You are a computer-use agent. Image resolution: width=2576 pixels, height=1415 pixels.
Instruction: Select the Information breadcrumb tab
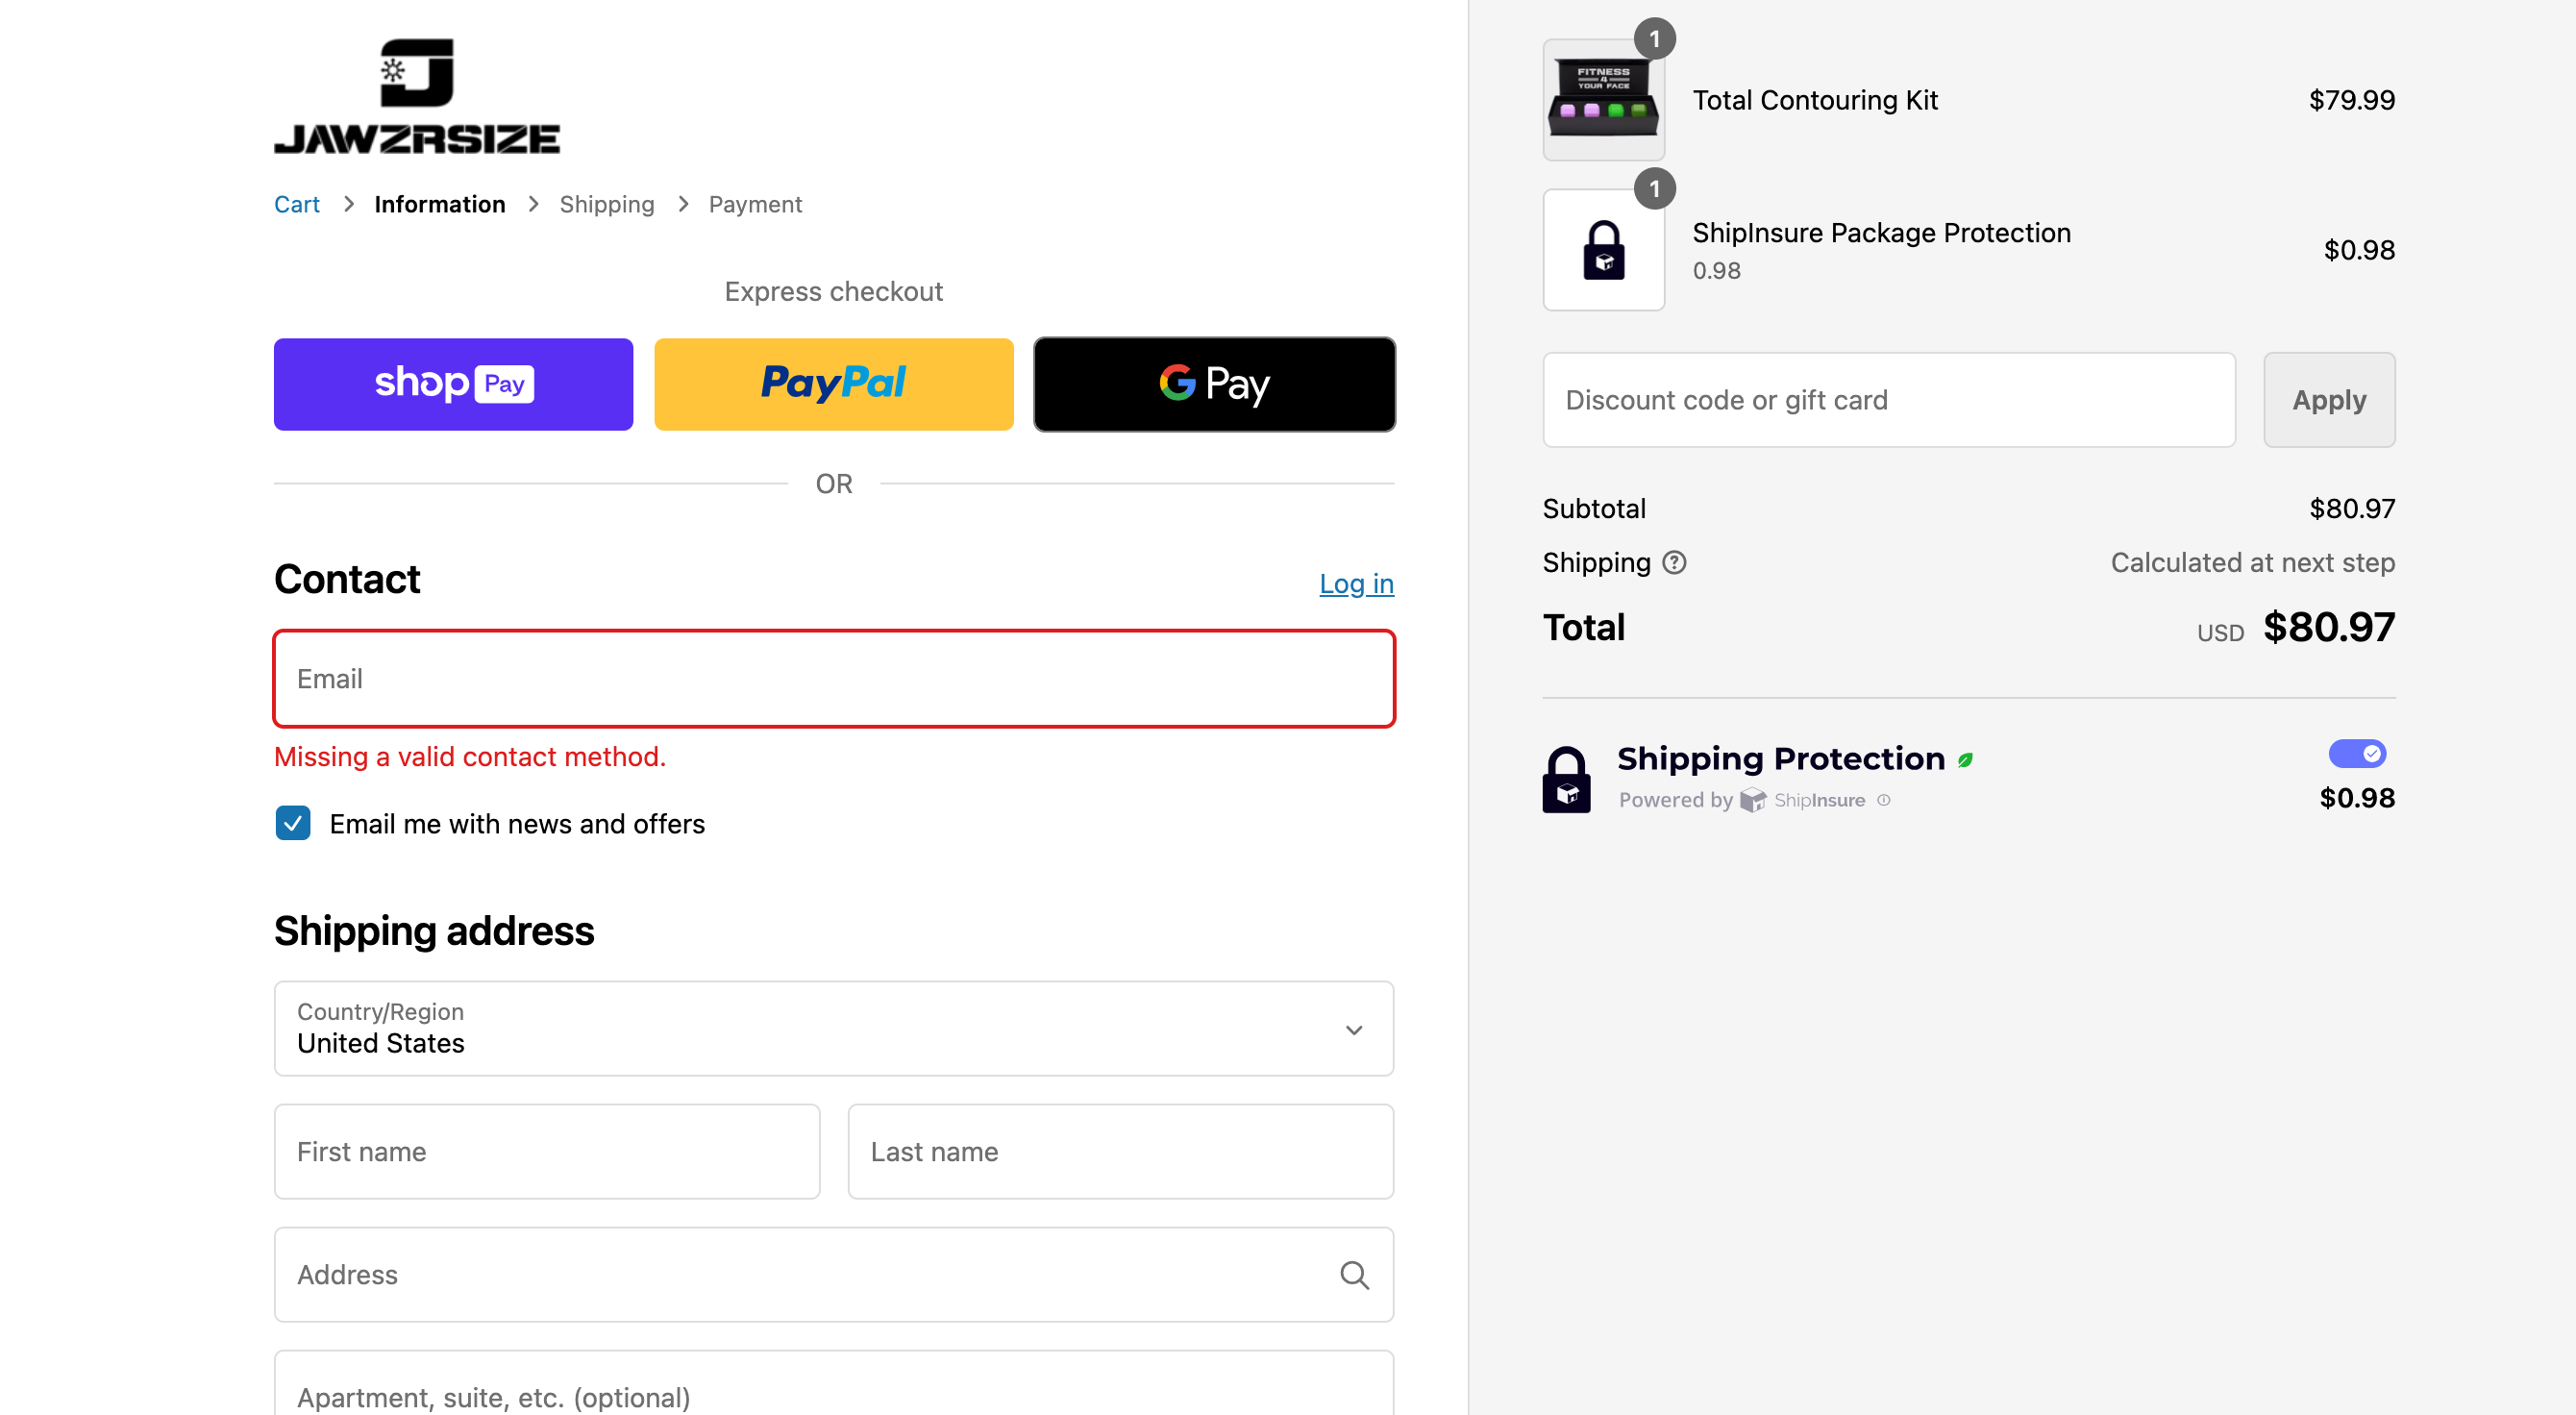(440, 204)
